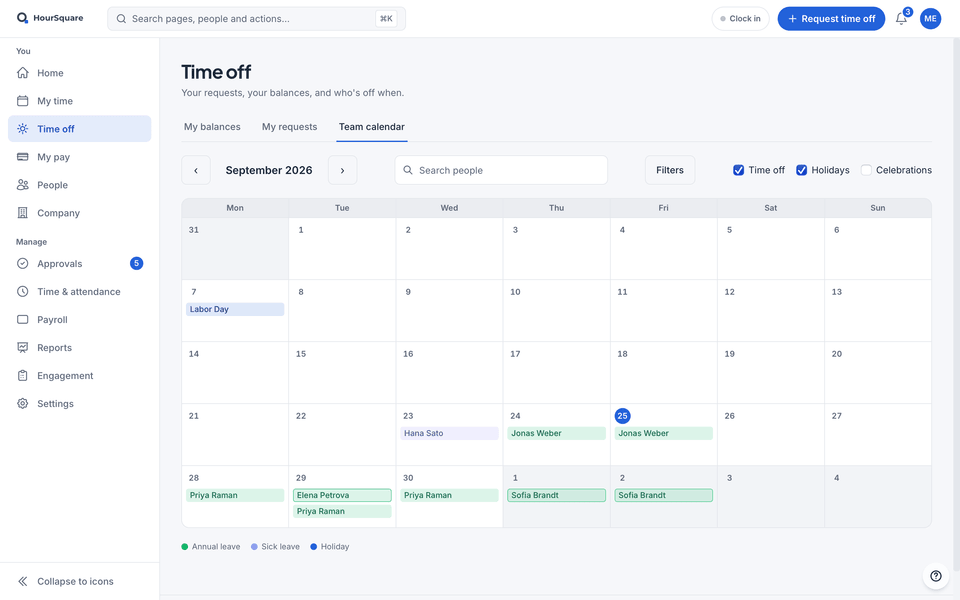Screen dimensions: 960x600
Task: Click the Reports chart icon
Action: [23, 348]
